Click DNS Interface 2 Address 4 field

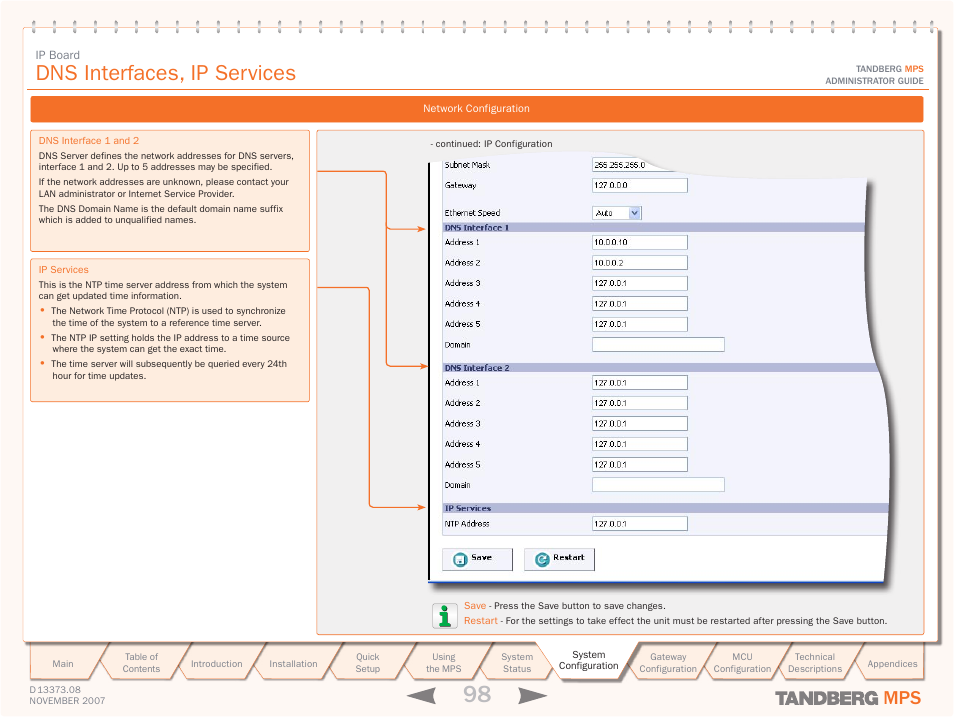[x=639, y=444]
